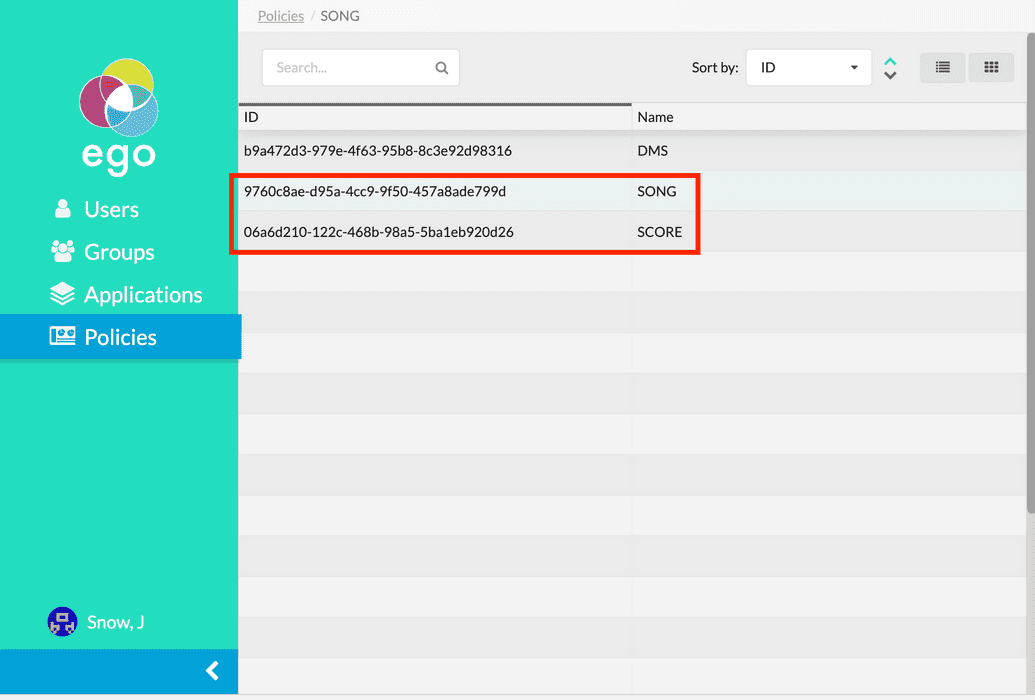Click the Users person icon
This screenshot has height=700, width=1035.
coord(63,209)
